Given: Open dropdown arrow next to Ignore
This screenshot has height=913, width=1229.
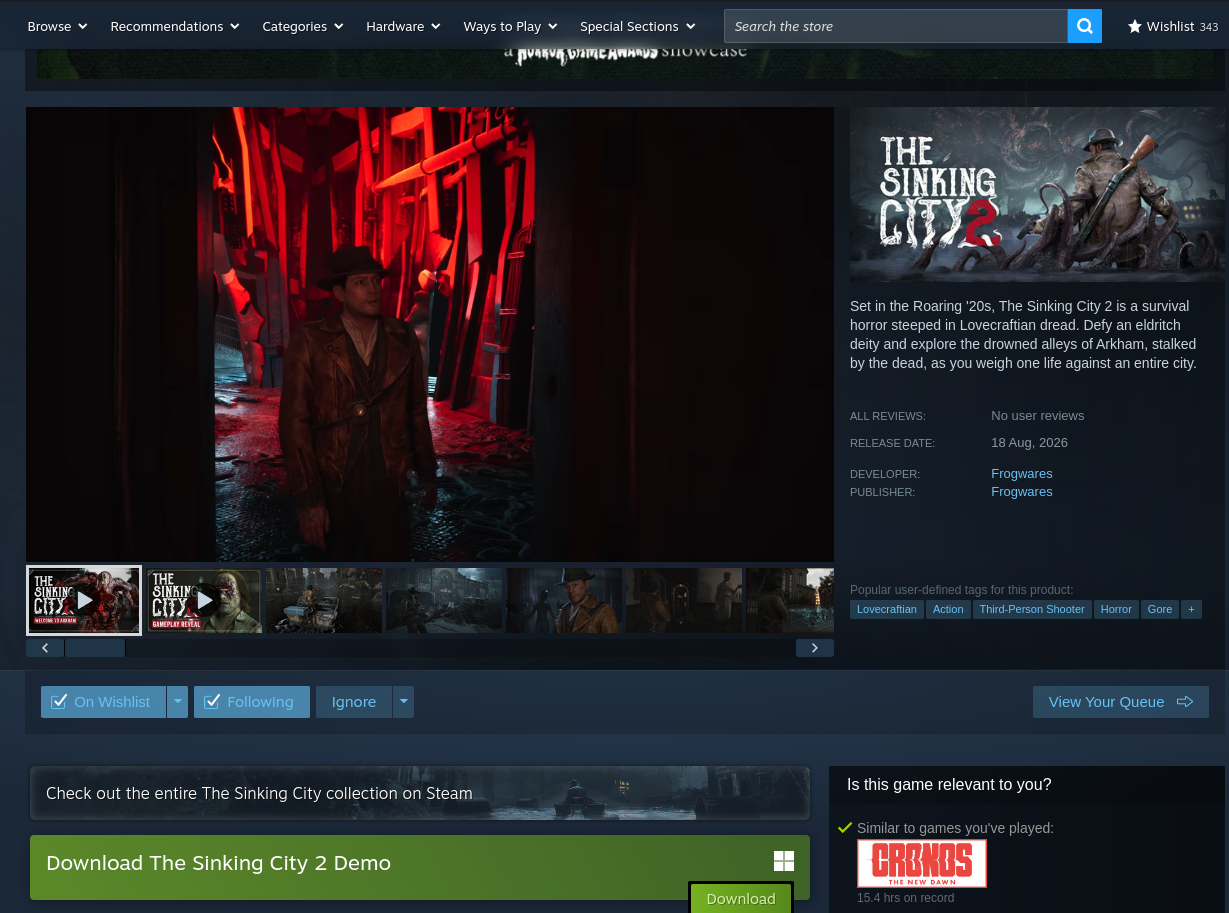Looking at the screenshot, I should pyautogui.click(x=403, y=702).
